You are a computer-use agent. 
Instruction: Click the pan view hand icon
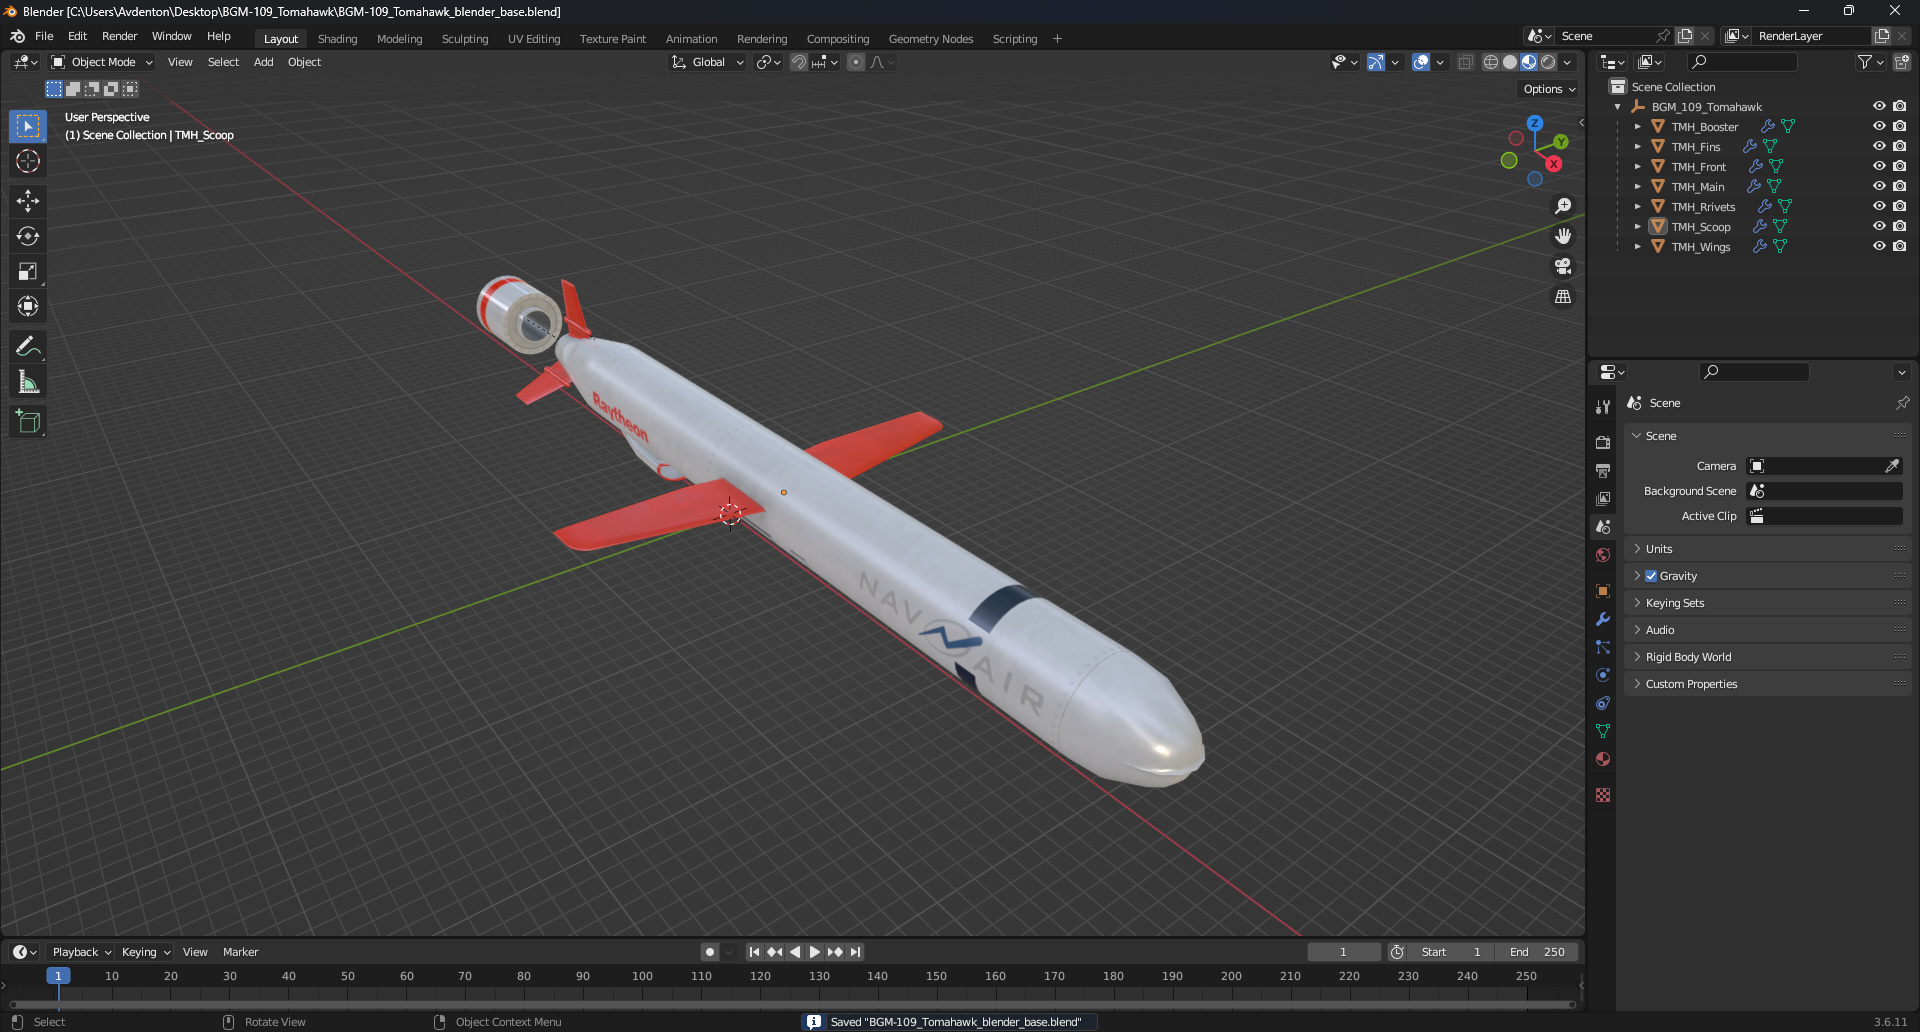[1563, 236]
